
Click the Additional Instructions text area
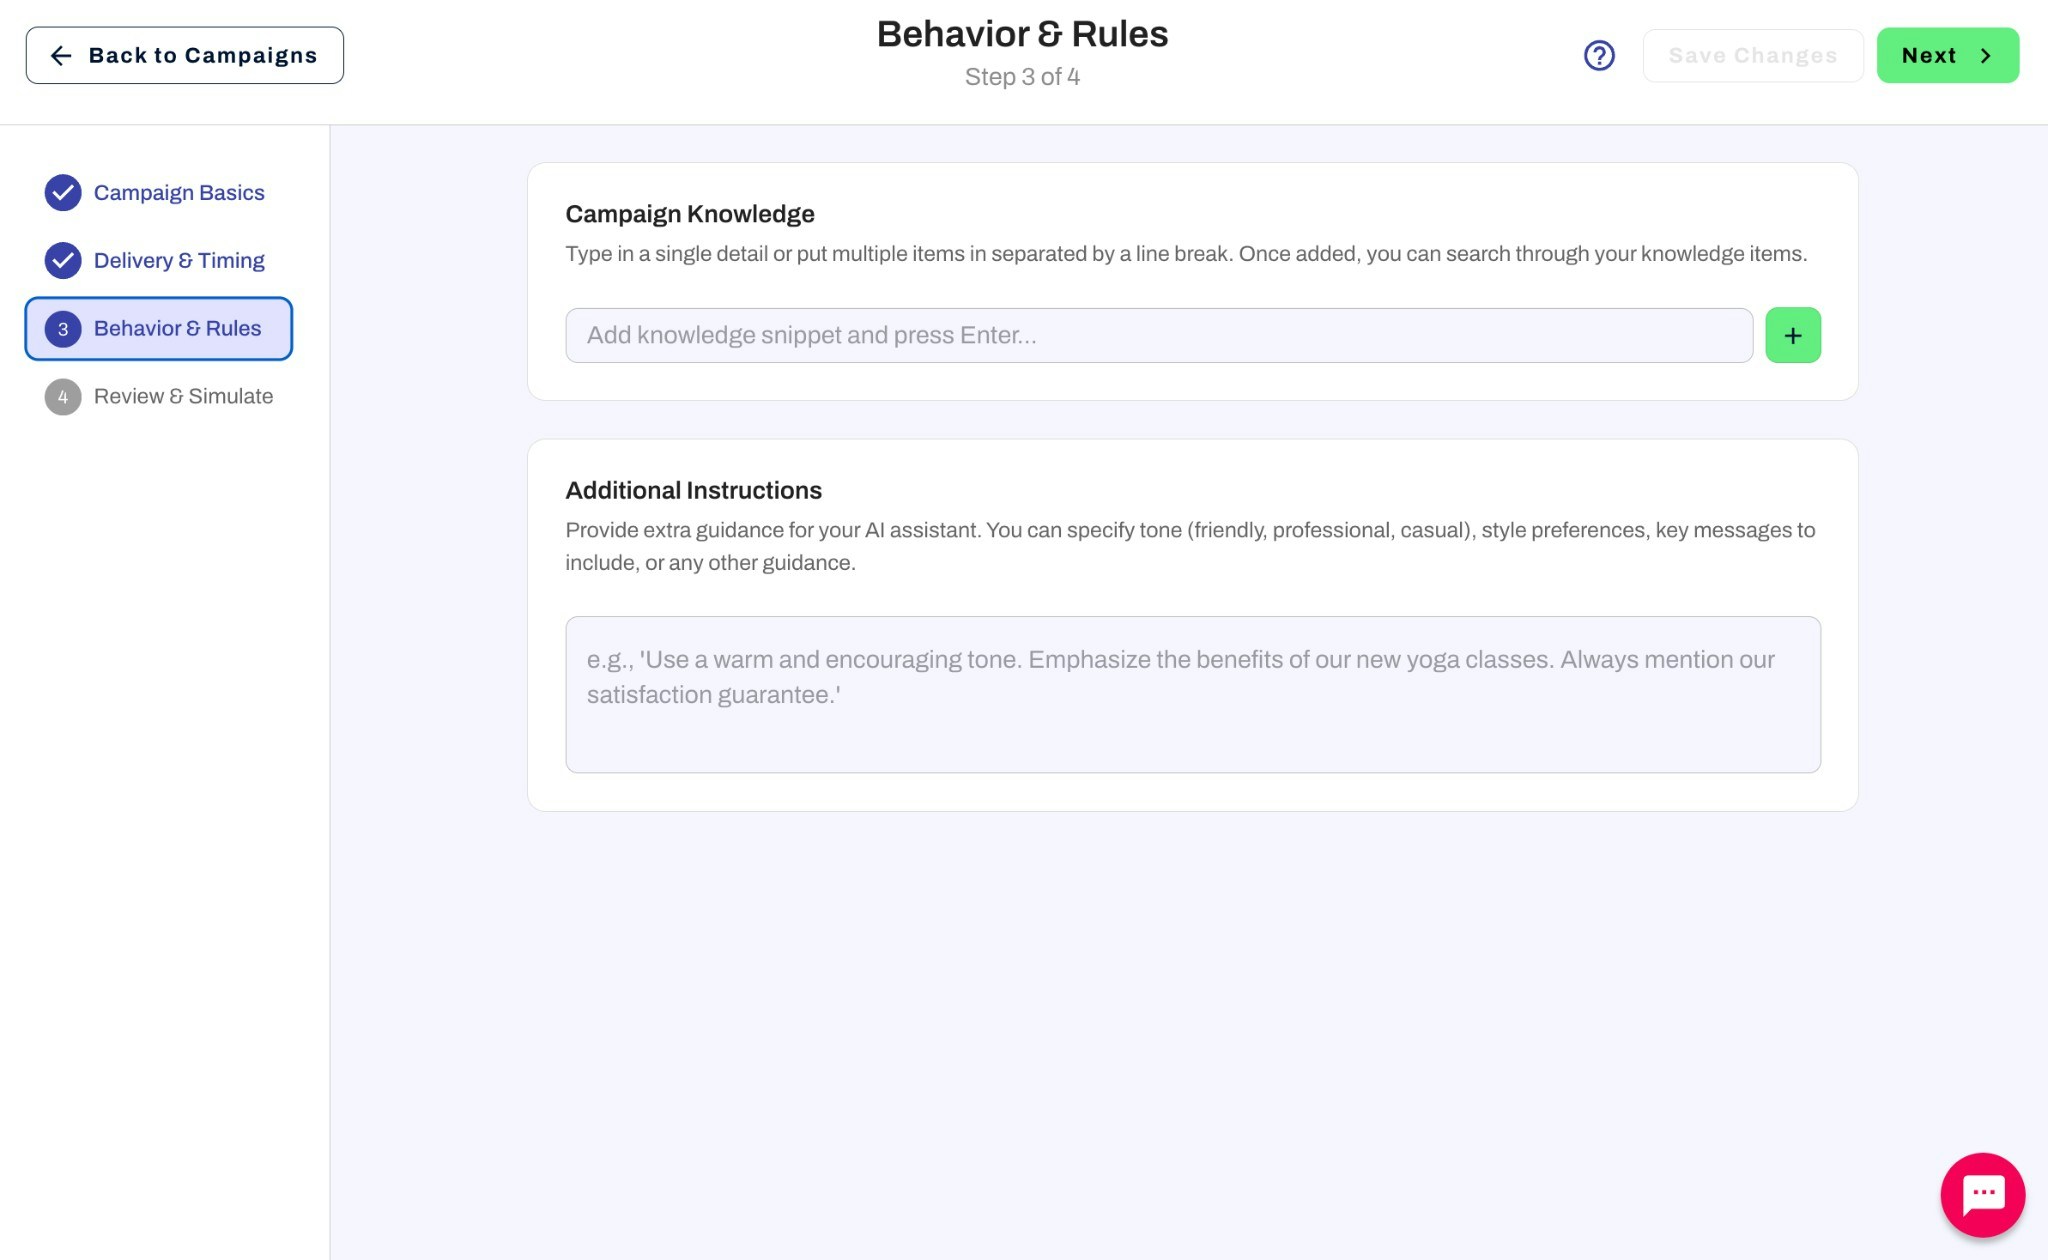tap(1193, 694)
